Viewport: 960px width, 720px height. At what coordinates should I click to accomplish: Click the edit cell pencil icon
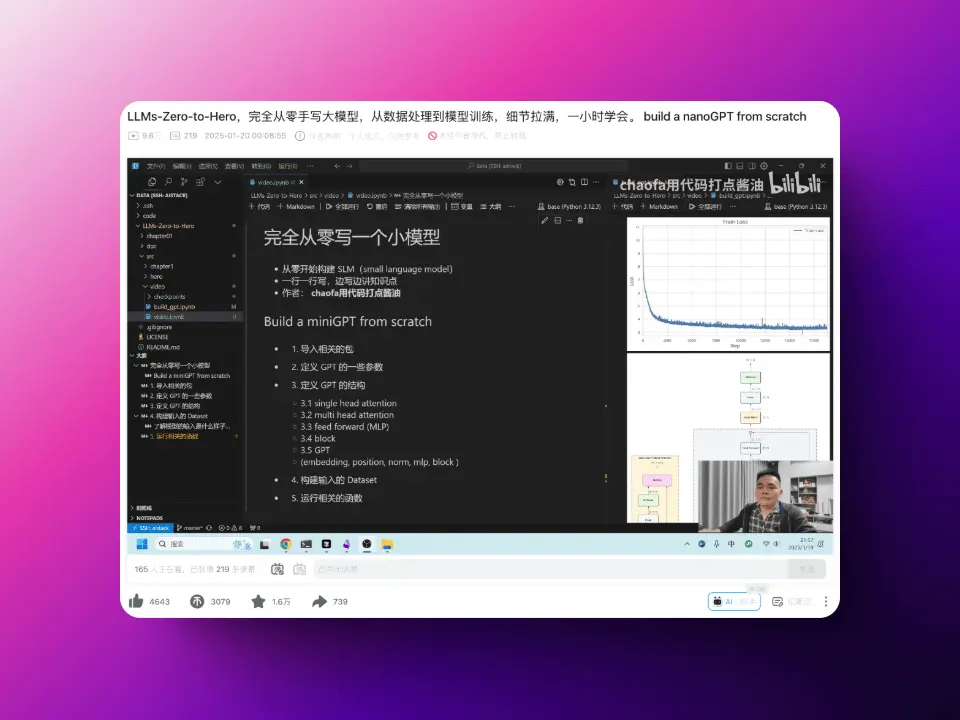[x=545, y=220]
